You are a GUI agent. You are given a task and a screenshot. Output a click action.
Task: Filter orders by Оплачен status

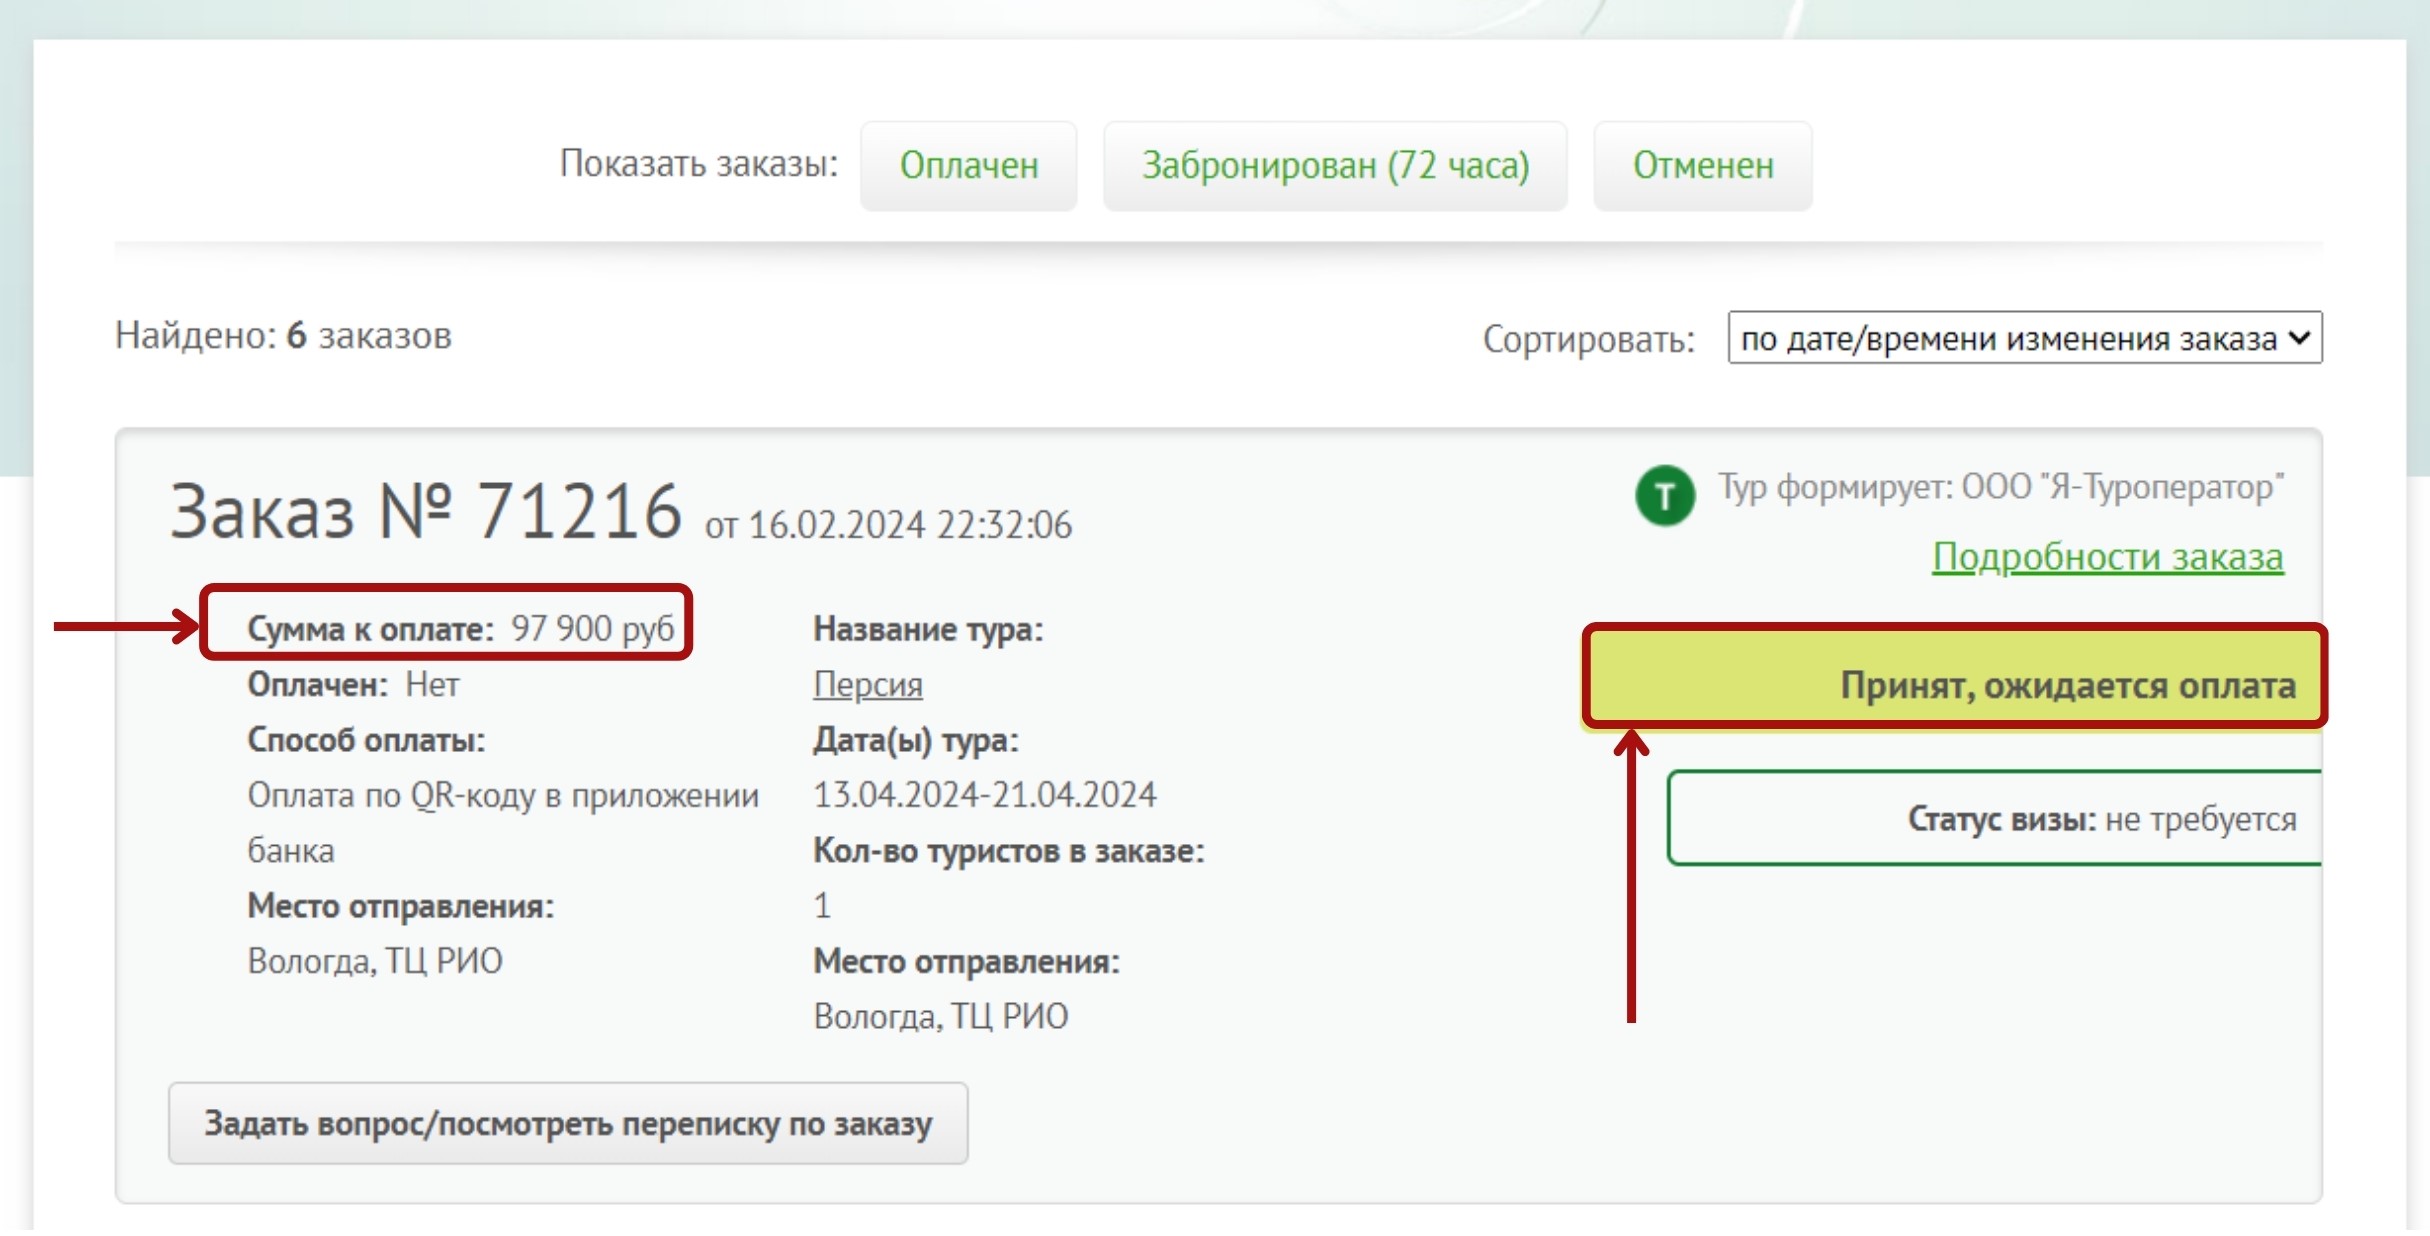point(968,165)
